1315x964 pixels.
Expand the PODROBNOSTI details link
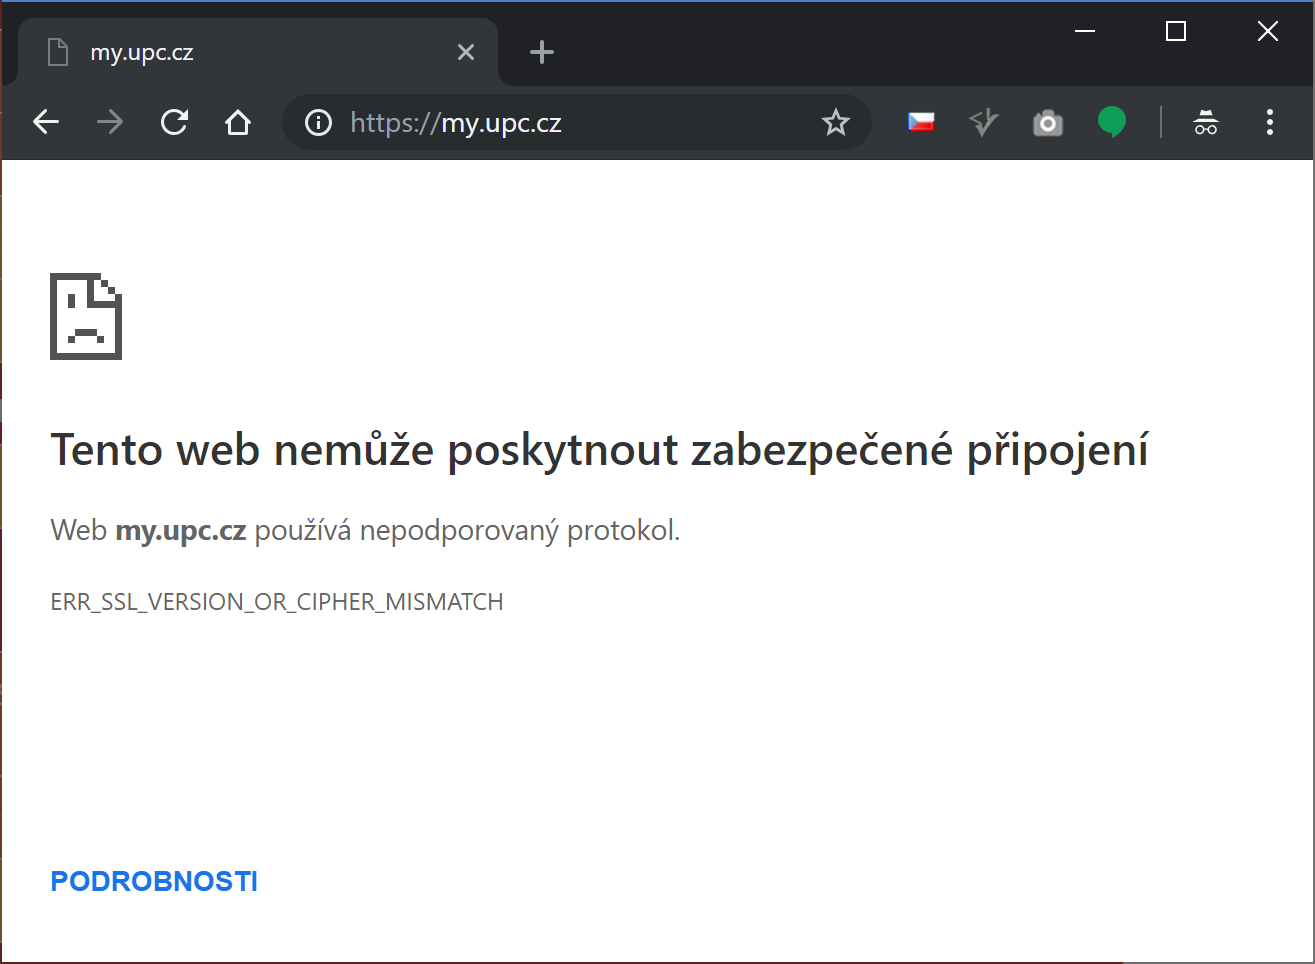pos(154,881)
